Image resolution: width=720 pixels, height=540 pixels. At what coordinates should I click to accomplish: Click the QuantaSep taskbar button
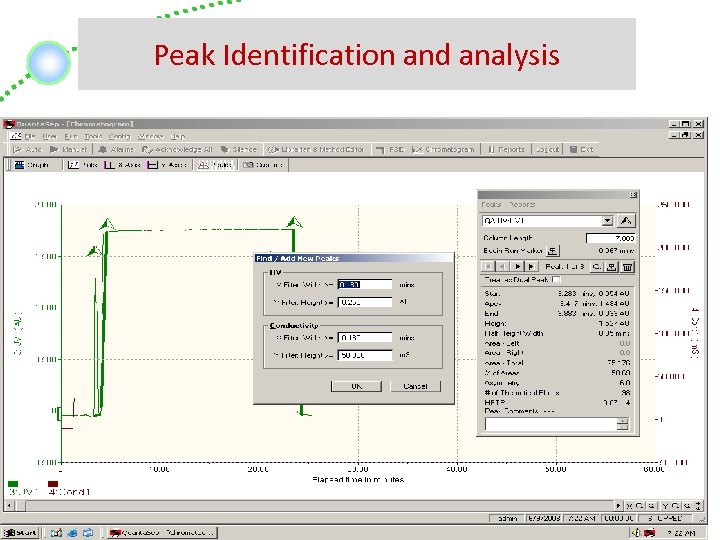(x=162, y=533)
